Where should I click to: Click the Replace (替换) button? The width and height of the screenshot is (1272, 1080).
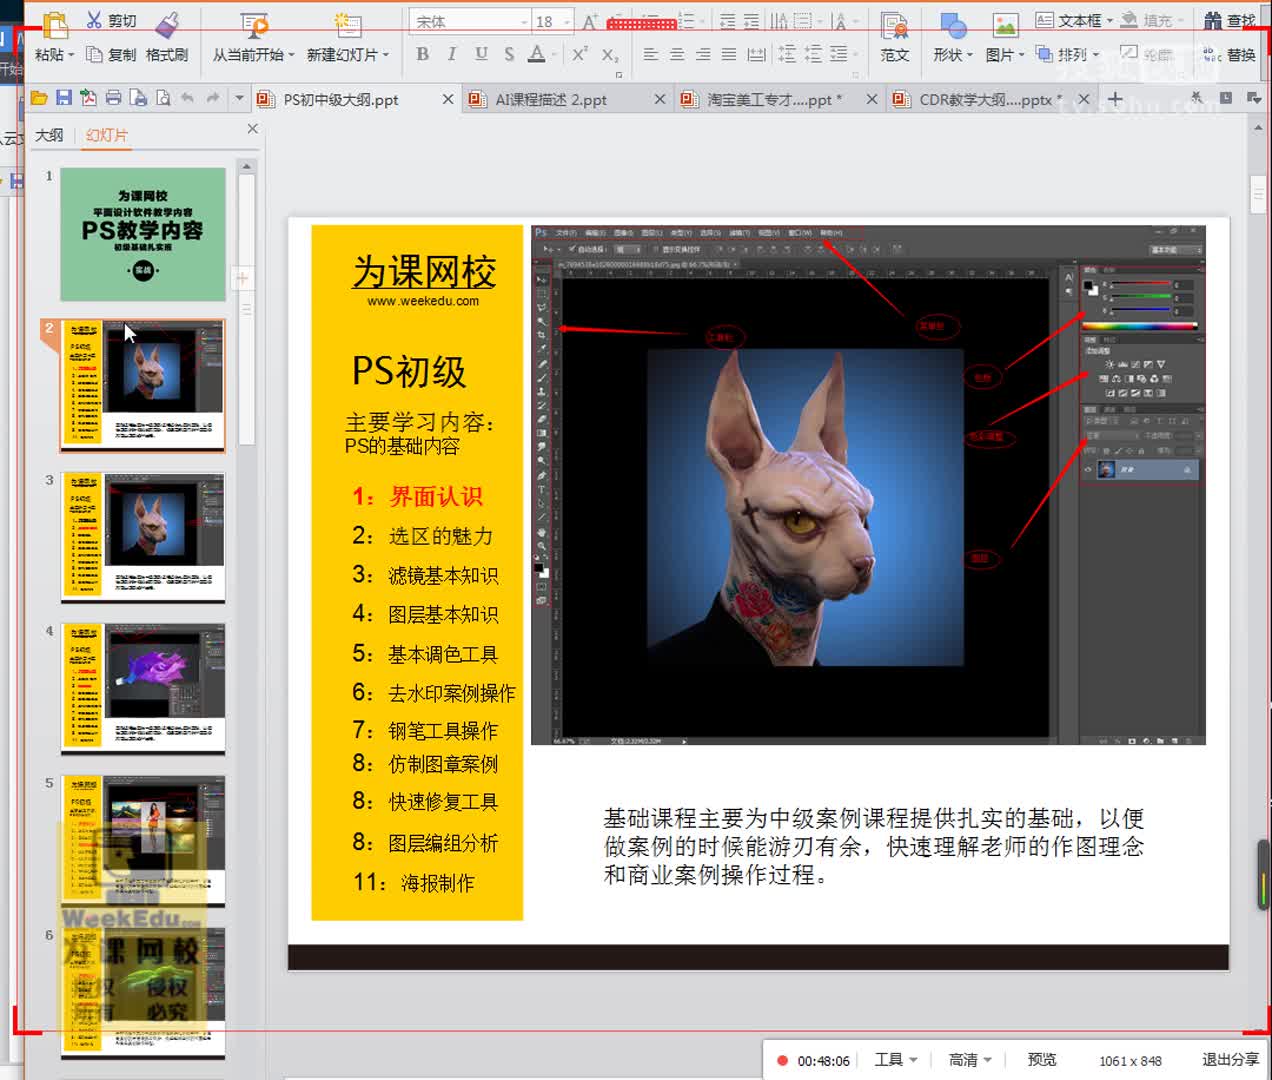tap(1229, 54)
